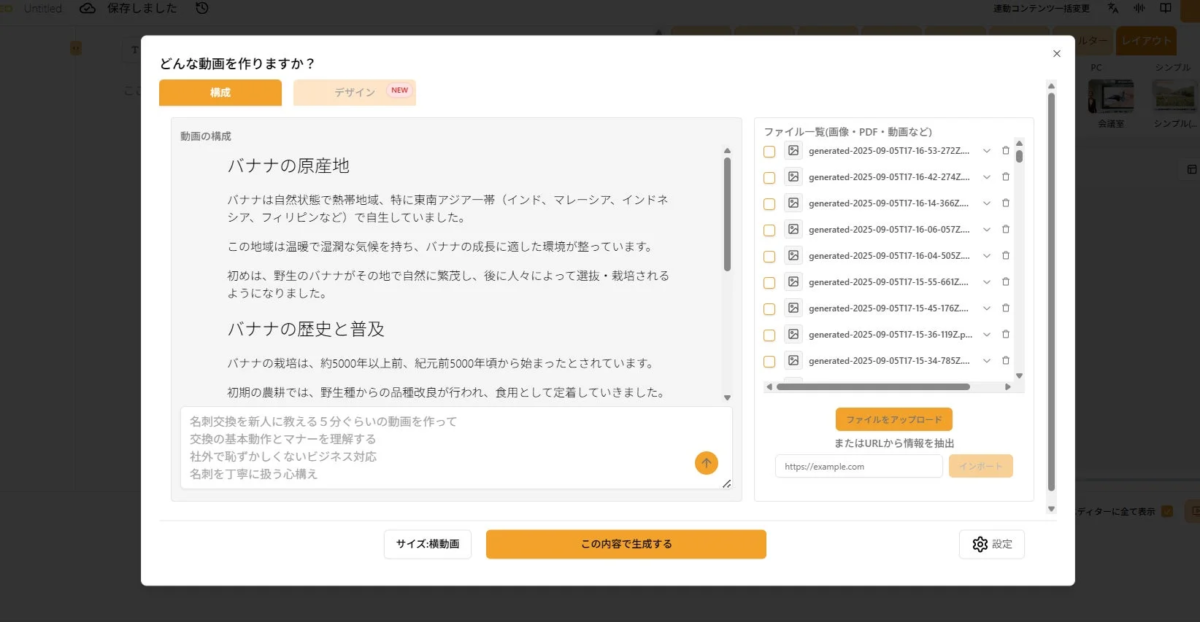1200x622 pixels.
Task: Select the checkbox next to generated-2025-09-05T17-15-55
Action: click(x=769, y=281)
